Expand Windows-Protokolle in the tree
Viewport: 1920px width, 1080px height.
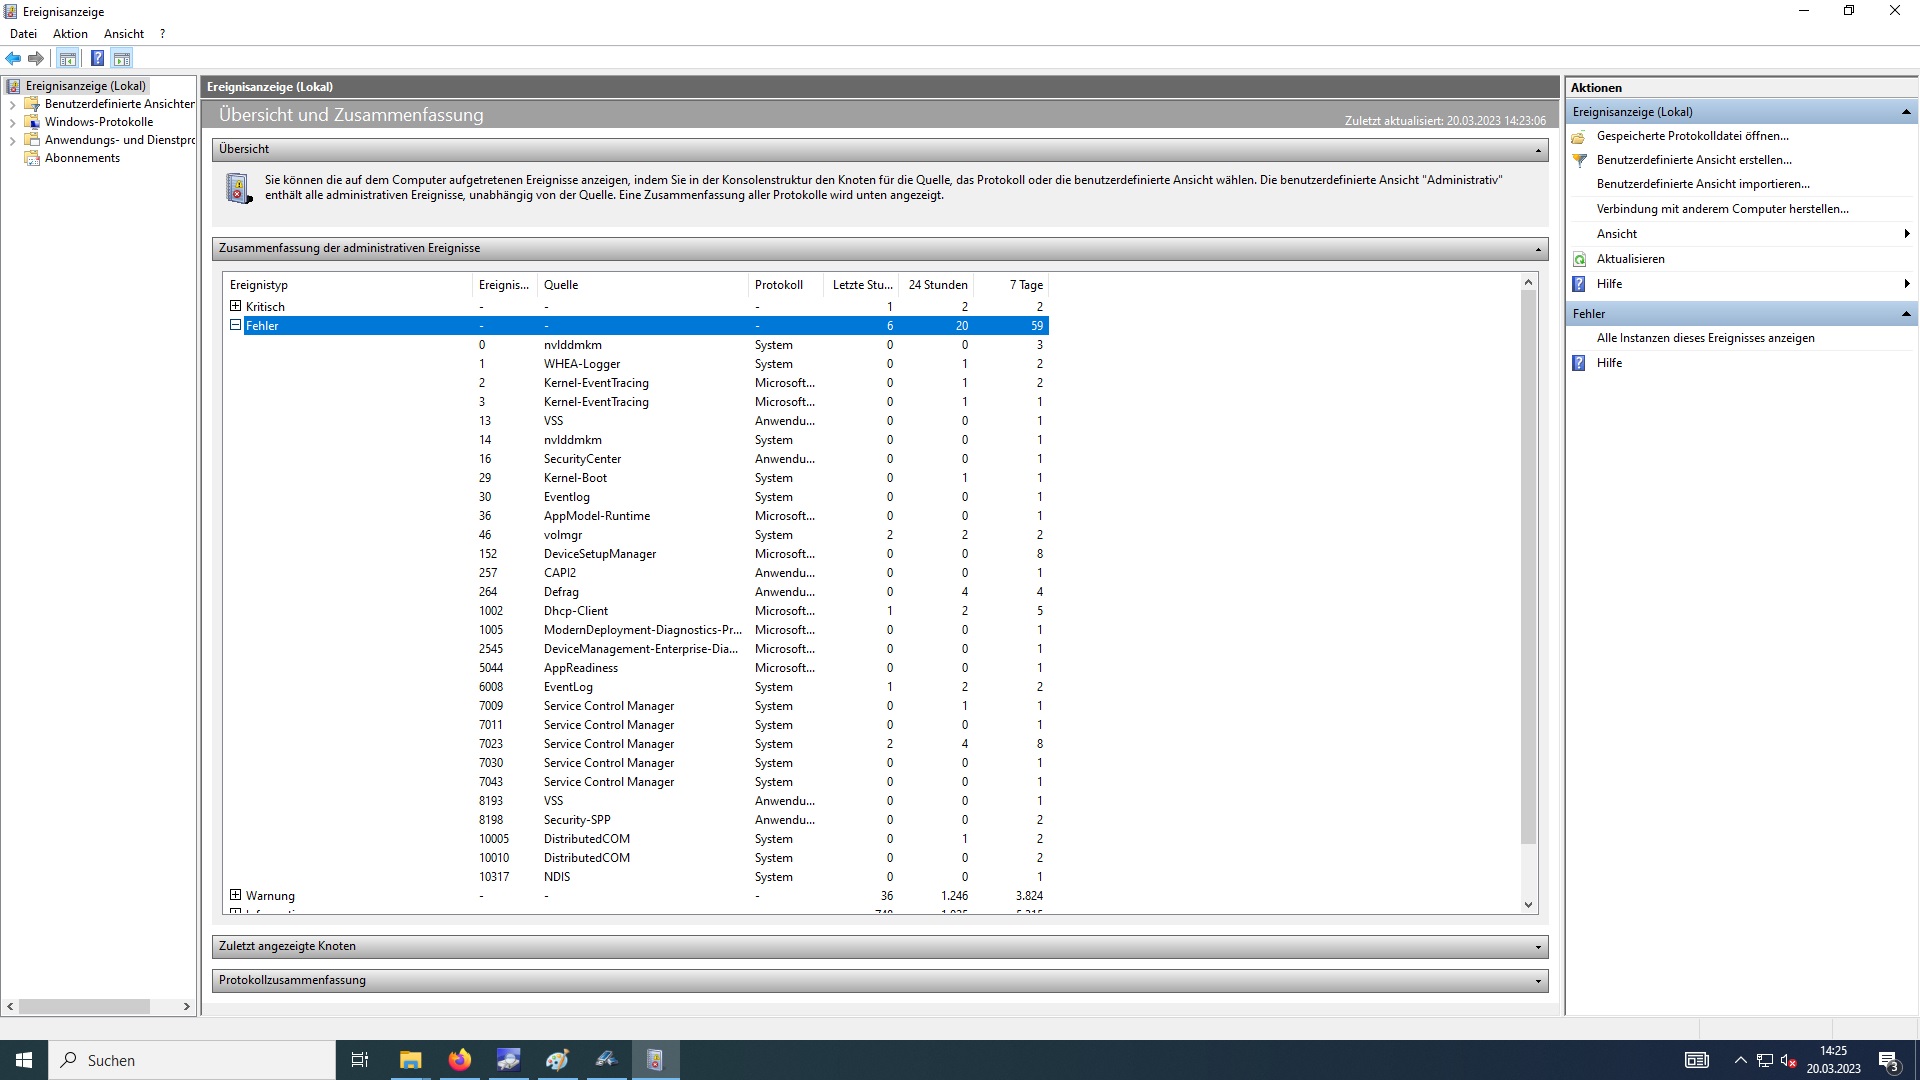(x=12, y=122)
